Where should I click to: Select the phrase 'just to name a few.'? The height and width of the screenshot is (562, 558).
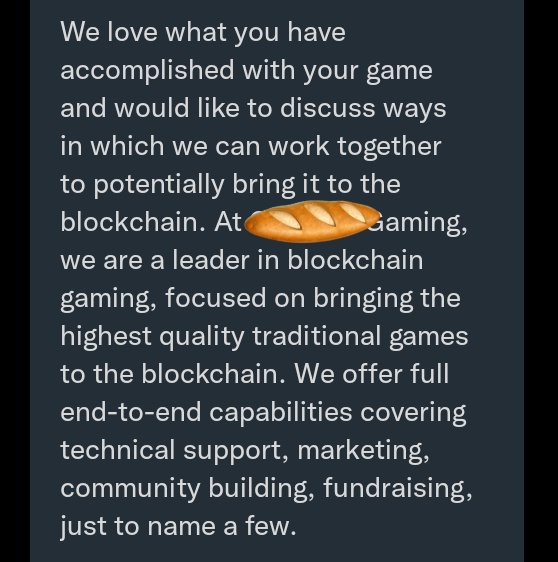178,527
